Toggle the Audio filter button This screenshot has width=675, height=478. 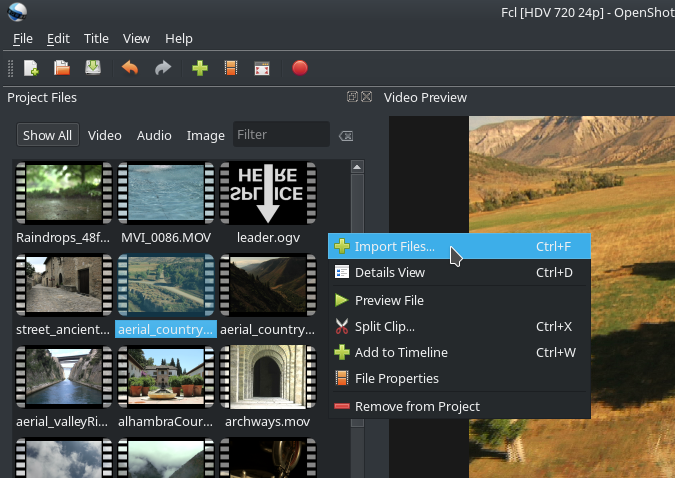[x=154, y=135]
